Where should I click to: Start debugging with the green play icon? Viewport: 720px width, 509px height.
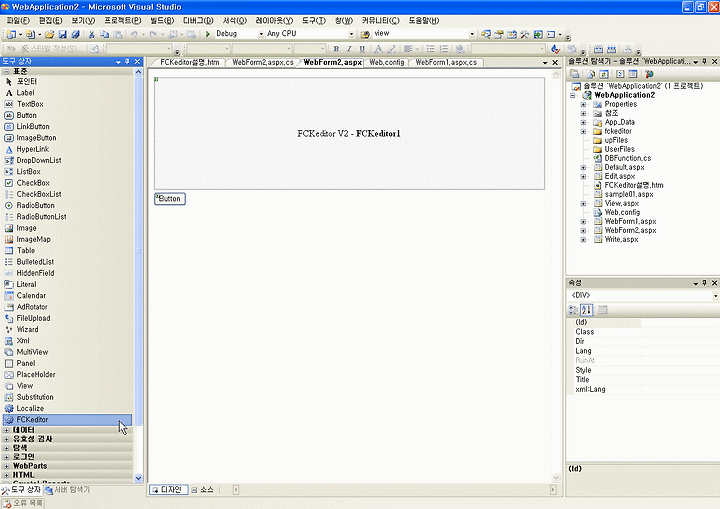click(208, 34)
